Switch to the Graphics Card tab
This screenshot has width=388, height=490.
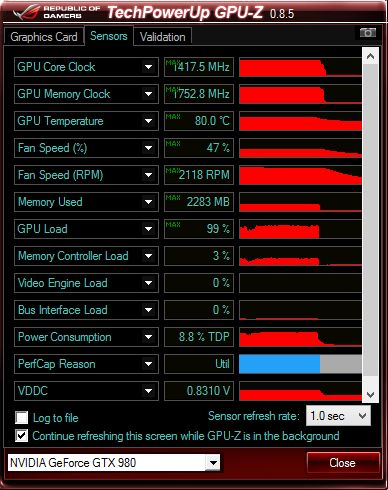pyautogui.click(x=44, y=37)
